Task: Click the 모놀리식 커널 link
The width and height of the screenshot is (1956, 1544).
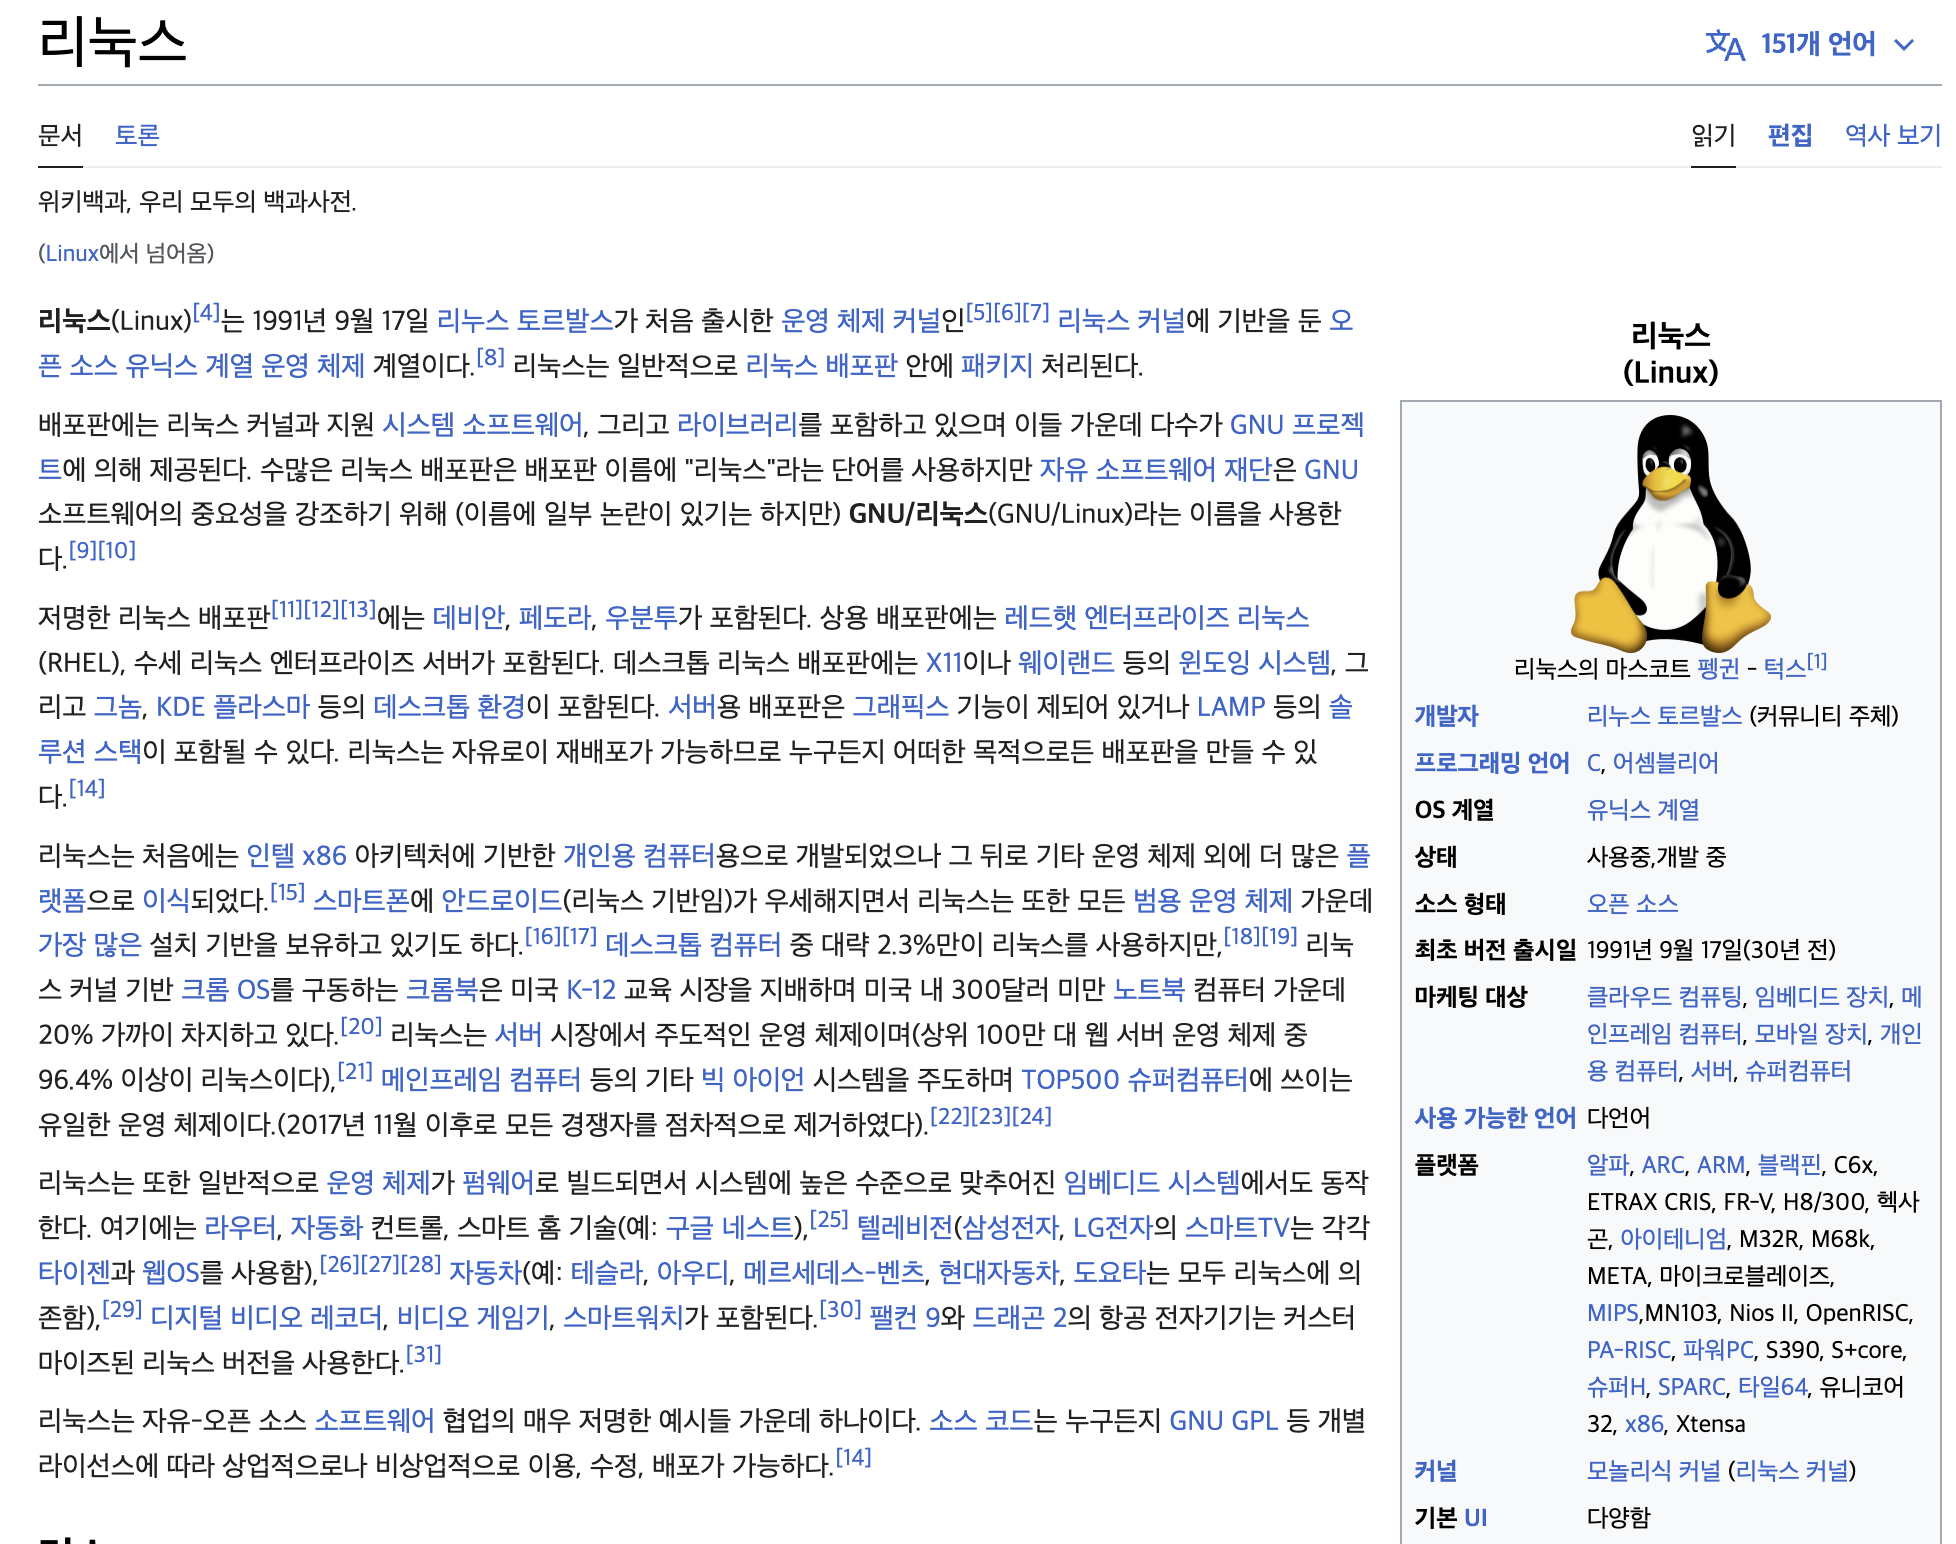Action: click(x=1653, y=1470)
